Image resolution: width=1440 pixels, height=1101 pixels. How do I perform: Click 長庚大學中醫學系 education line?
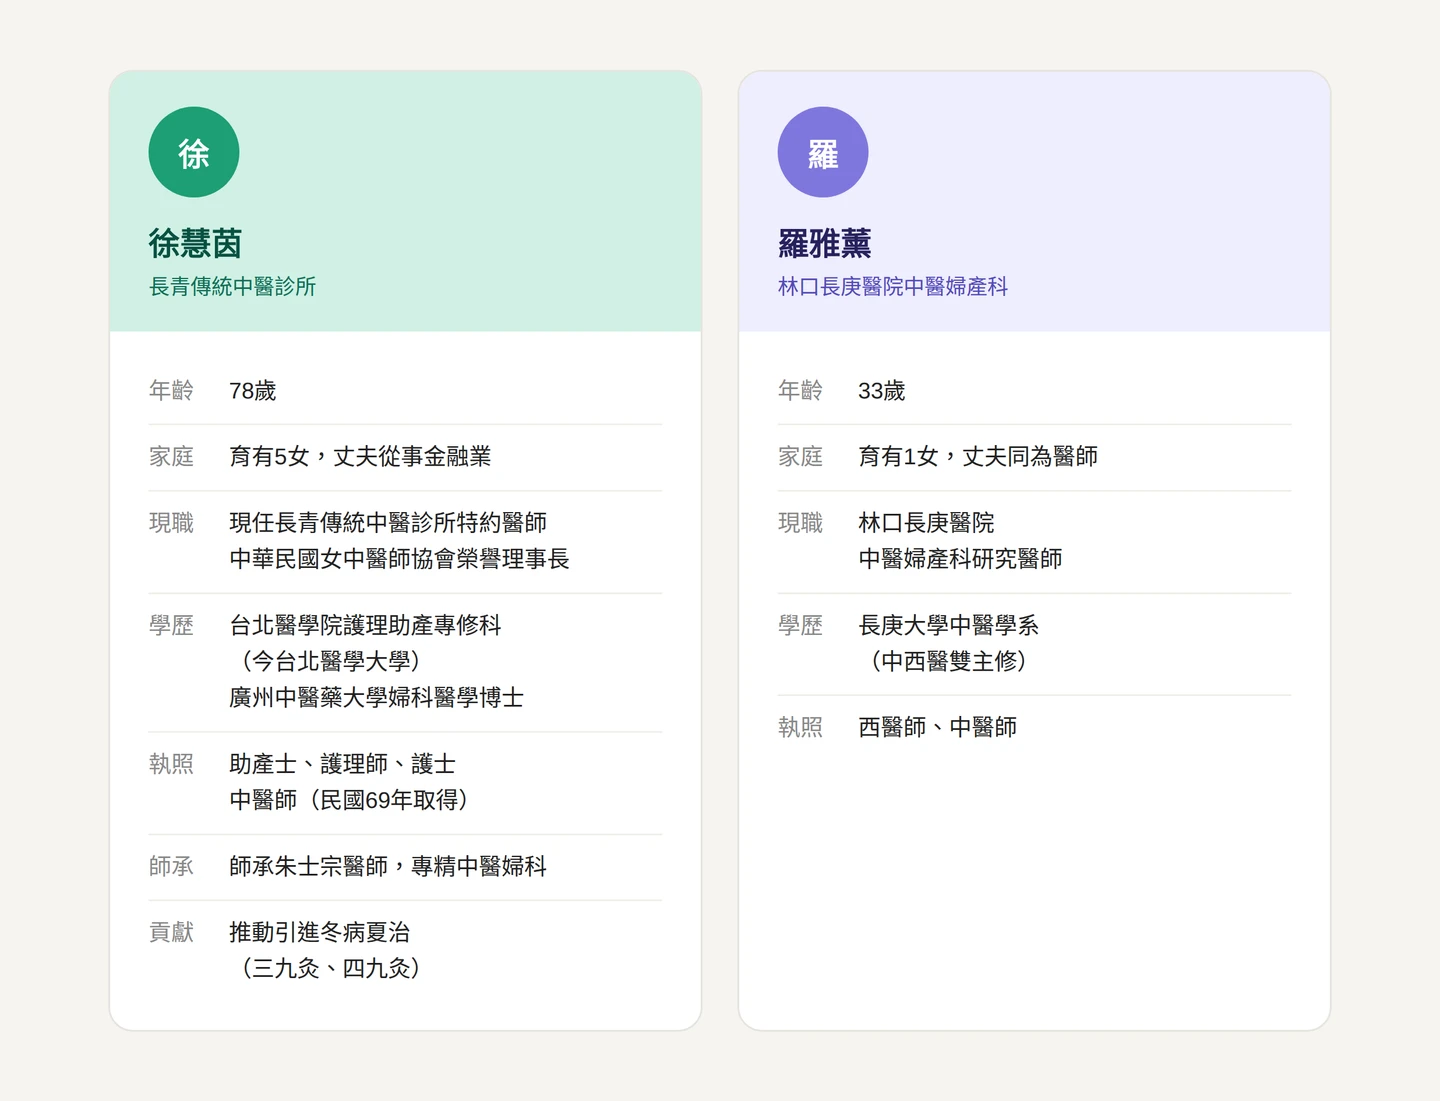point(948,626)
